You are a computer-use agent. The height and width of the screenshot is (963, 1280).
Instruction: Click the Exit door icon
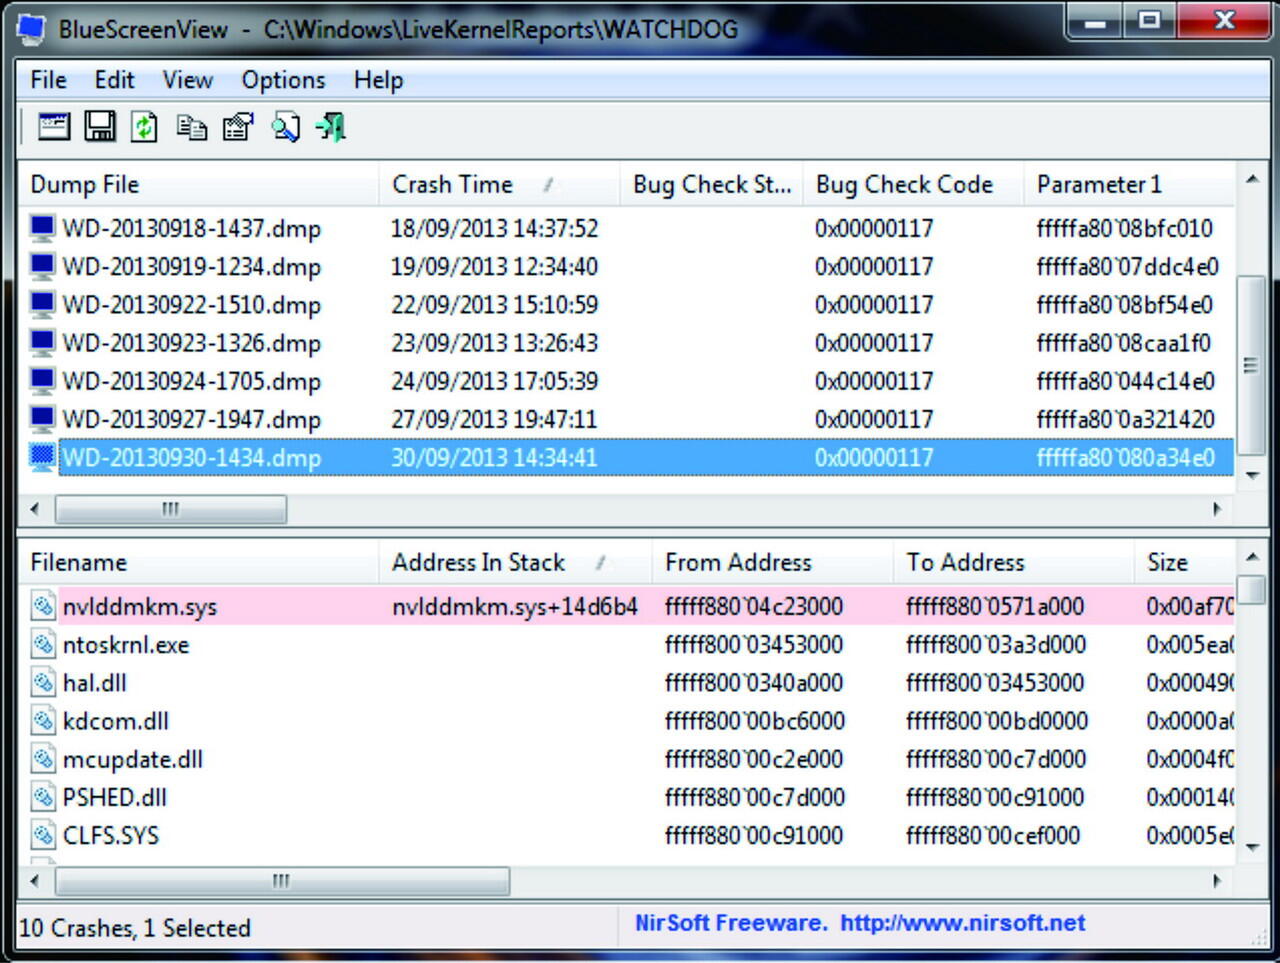331,127
